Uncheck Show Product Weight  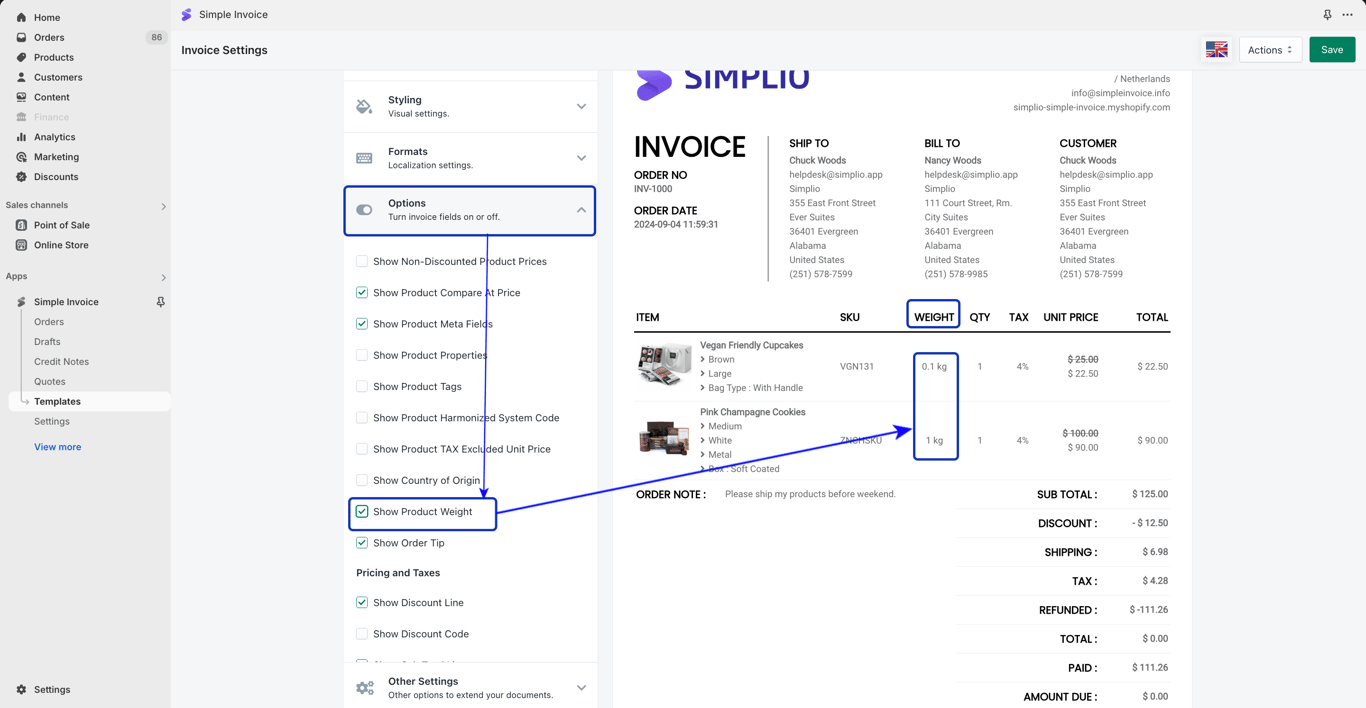(x=362, y=512)
